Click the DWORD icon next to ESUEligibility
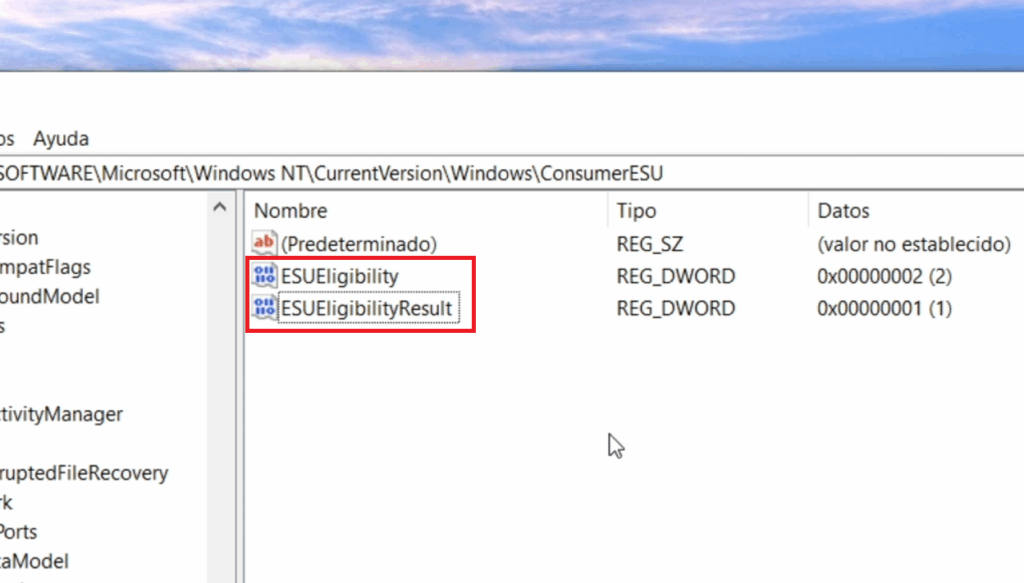The height and width of the screenshot is (583, 1024). [264, 276]
